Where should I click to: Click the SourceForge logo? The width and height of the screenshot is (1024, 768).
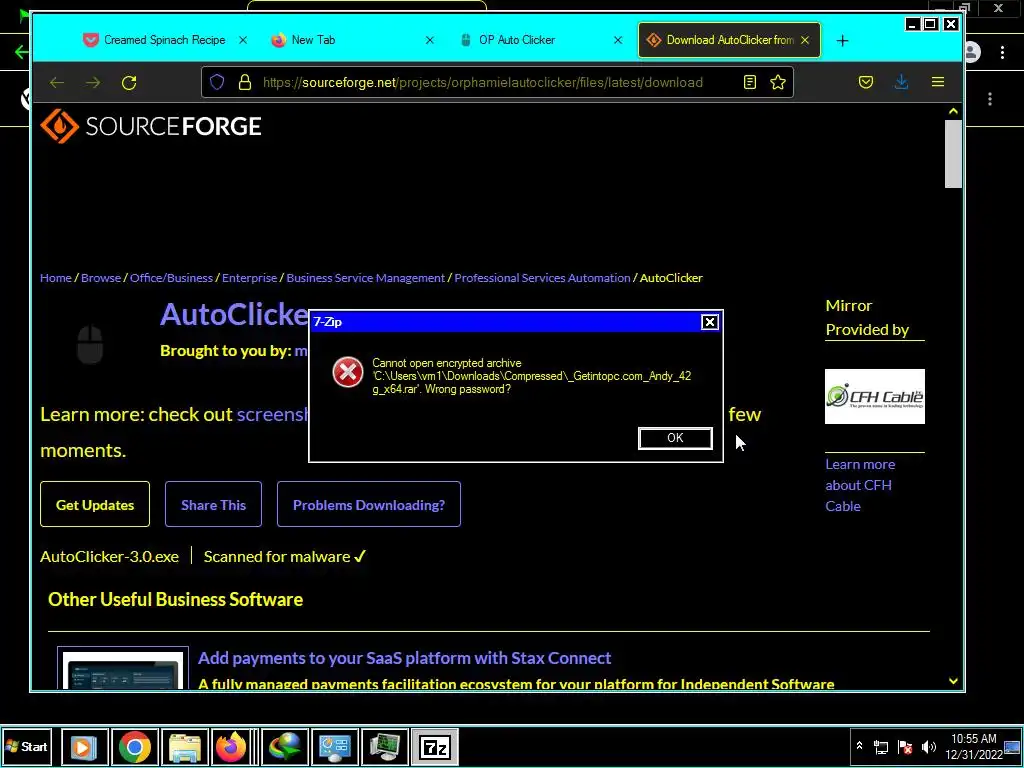151,126
